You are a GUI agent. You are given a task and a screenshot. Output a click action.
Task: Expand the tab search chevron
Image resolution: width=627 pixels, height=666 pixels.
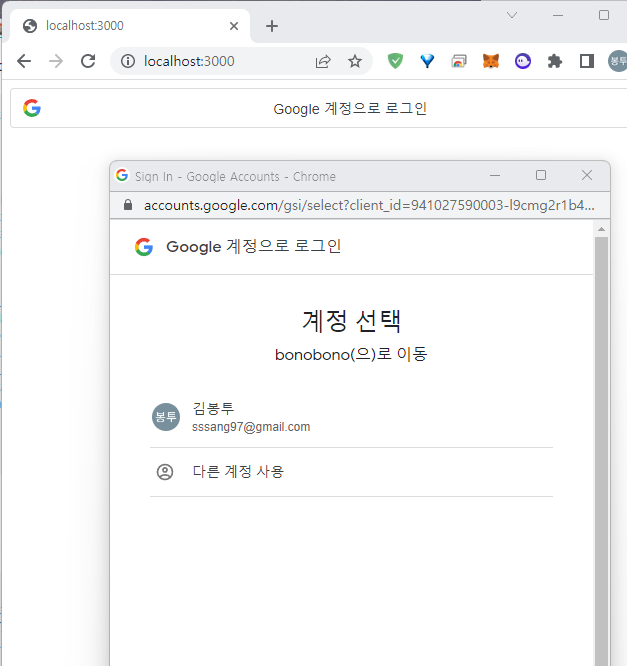point(512,15)
